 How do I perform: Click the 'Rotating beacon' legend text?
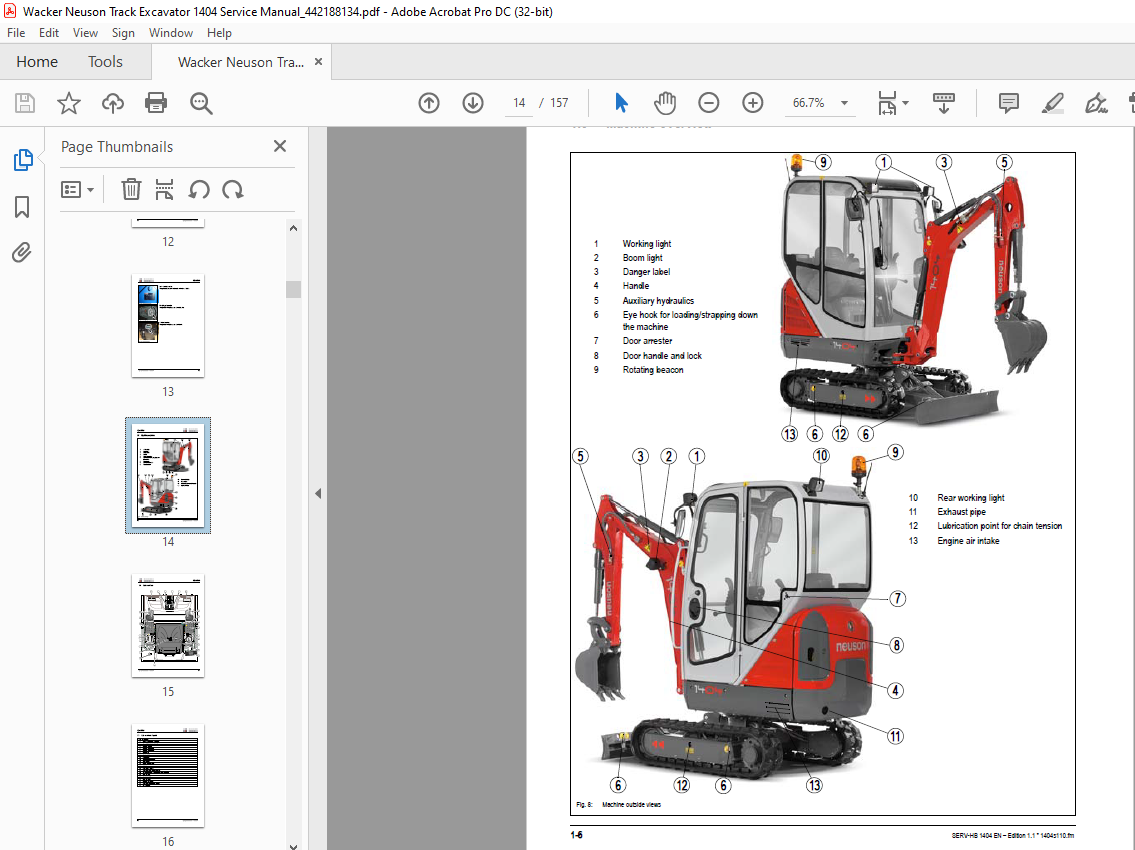pyautogui.click(x=653, y=369)
